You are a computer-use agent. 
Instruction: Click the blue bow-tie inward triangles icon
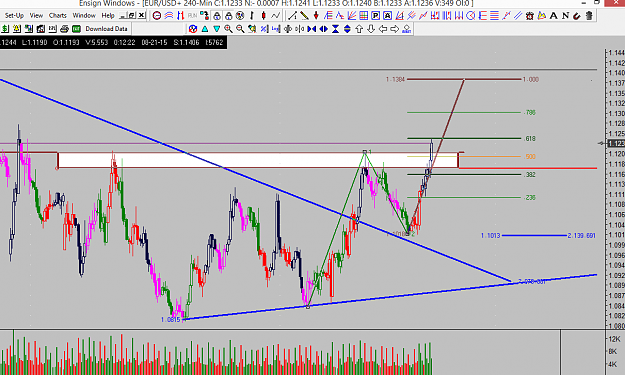(x=312, y=29)
